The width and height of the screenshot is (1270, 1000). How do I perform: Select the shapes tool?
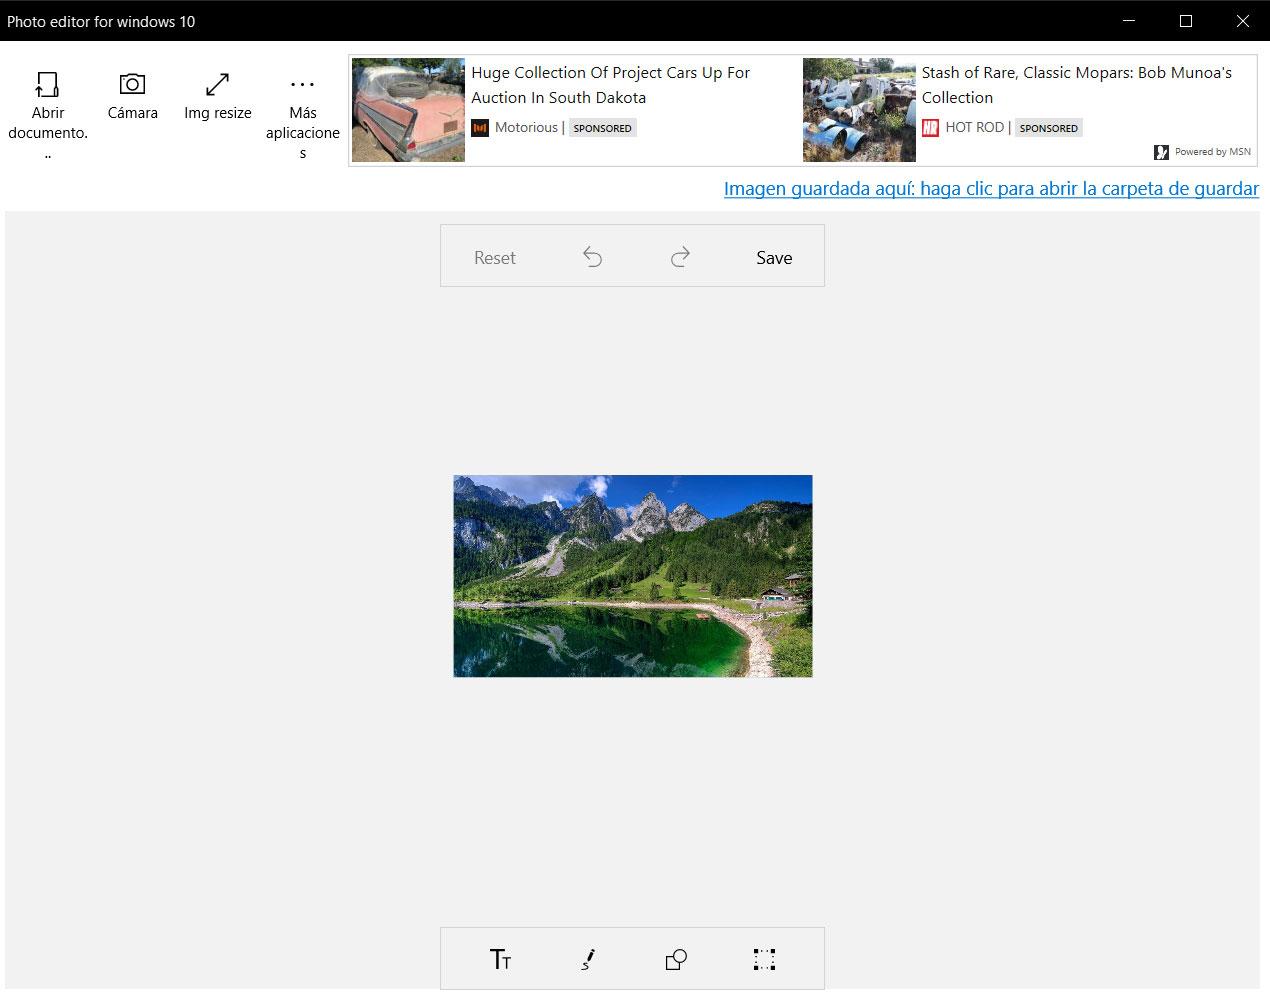pos(676,960)
